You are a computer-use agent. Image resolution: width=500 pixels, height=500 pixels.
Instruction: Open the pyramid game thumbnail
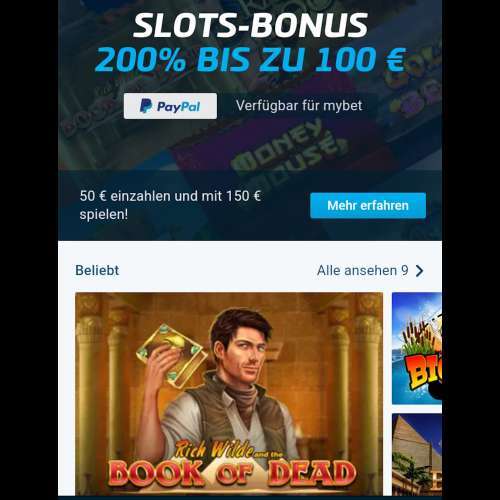coord(417,455)
